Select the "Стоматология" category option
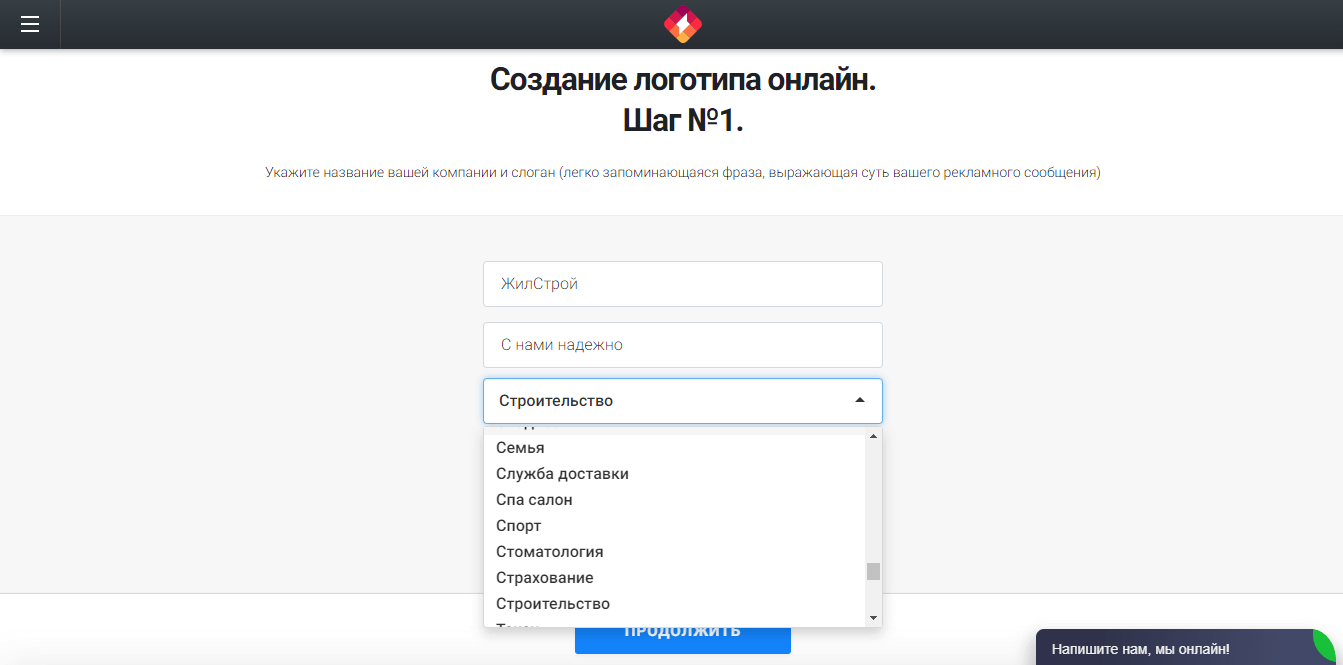This screenshot has width=1343, height=665. (550, 551)
